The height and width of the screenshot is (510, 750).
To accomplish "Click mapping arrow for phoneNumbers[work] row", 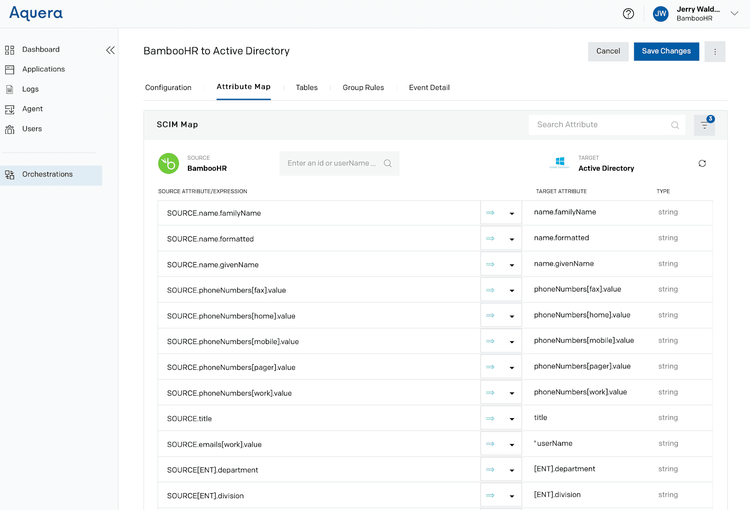I will 490,393.
